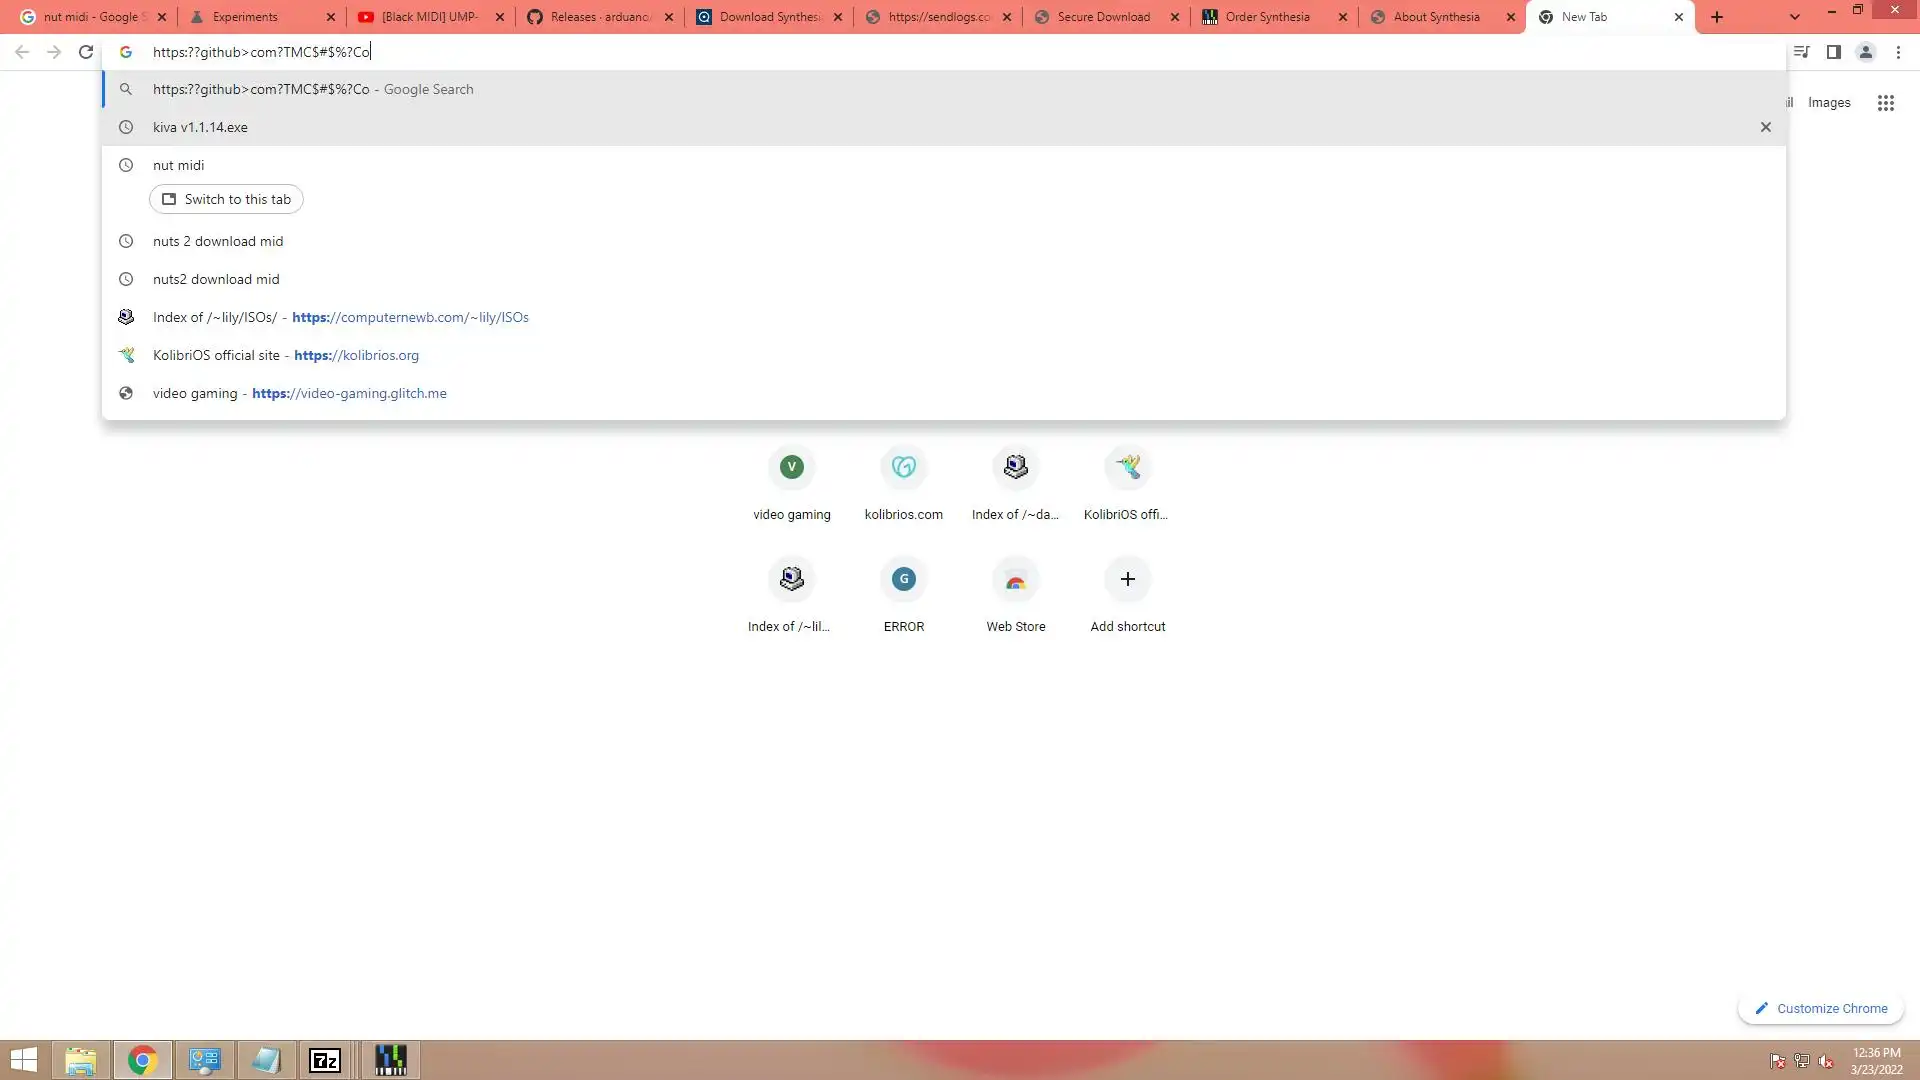The width and height of the screenshot is (1920, 1080).
Task: Click the Switch to this tab button
Action: pos(226,199)
